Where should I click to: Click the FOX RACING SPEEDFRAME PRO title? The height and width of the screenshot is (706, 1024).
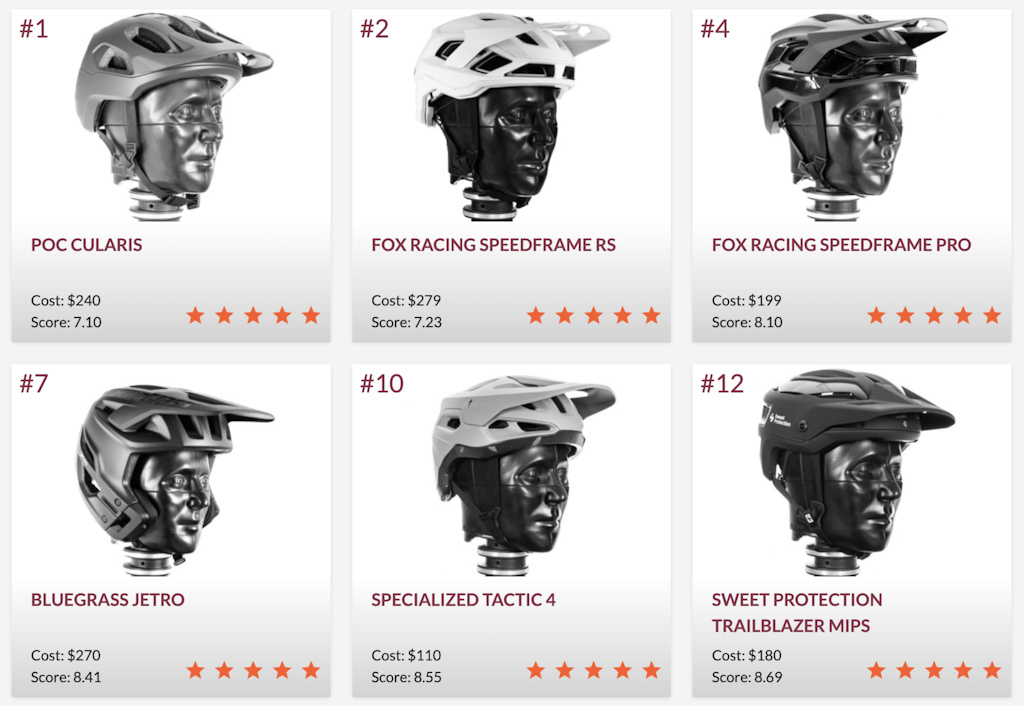pyautogui.click(x=841, y=245)
